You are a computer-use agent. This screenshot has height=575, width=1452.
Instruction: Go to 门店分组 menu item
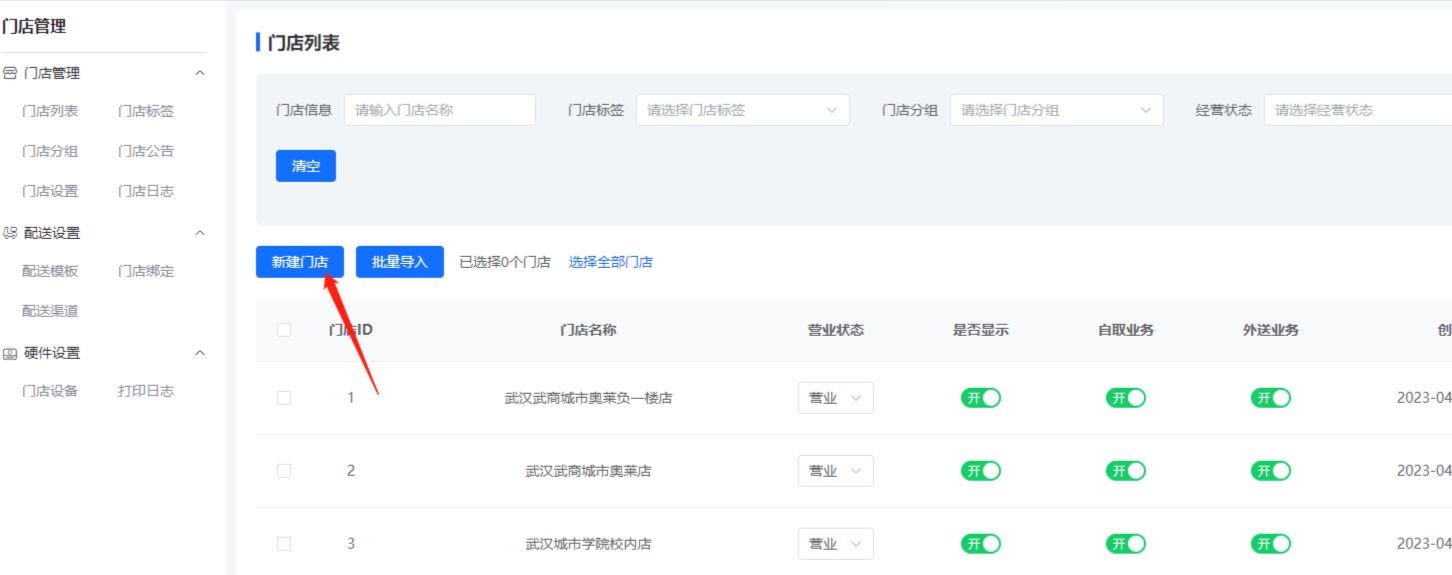click(x=50, y=151)
